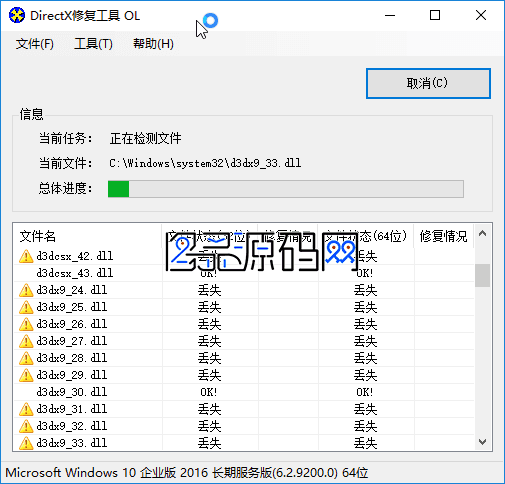Open the 工具(T) menu
Viewport: 505px width, 484px height.
tap(93, 44)
